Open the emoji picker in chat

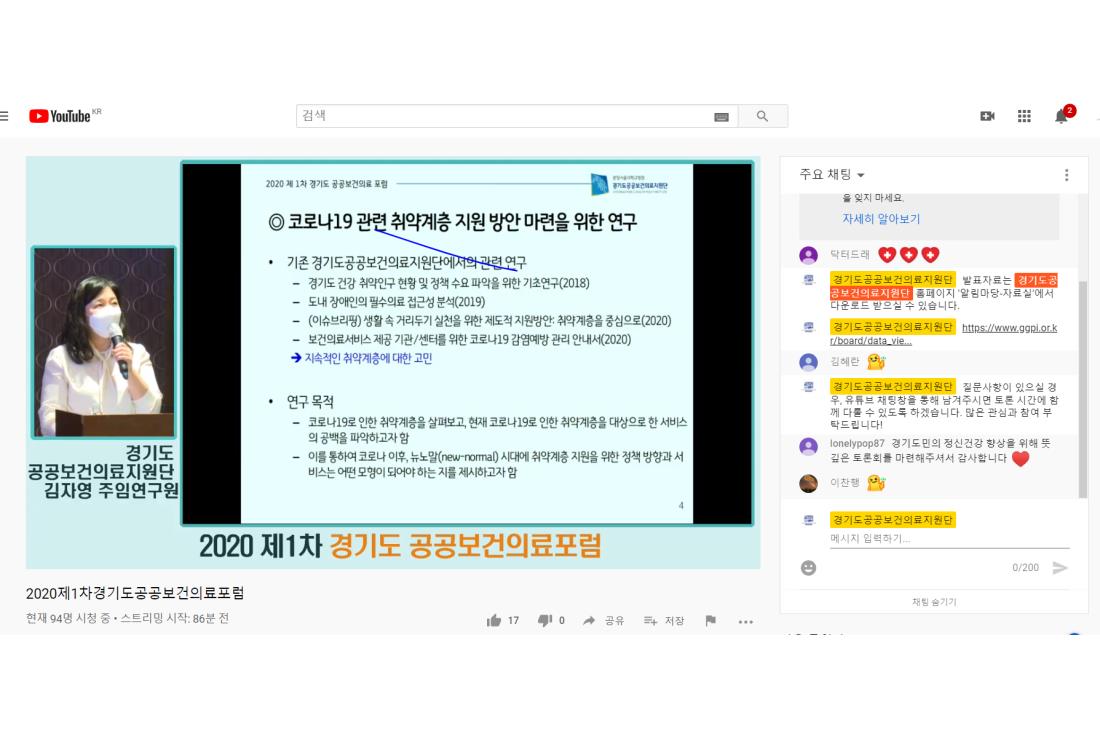pyautogui.click(x=808, y=567)
